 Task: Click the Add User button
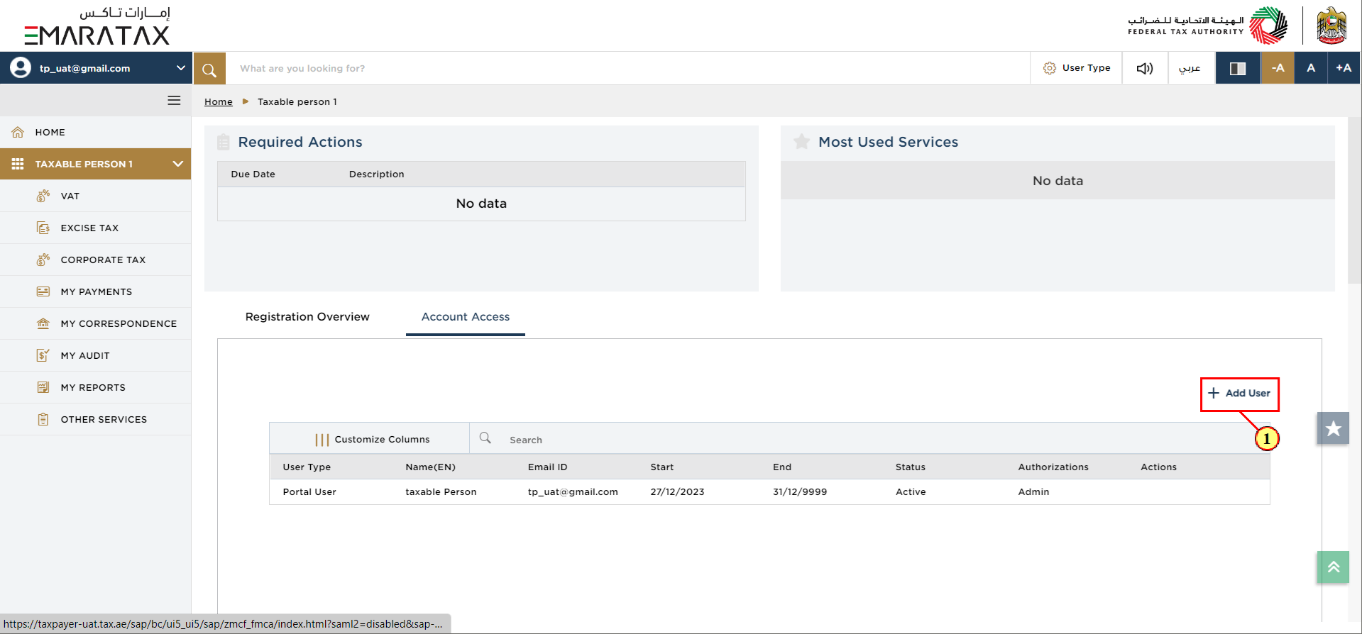tap(1240, 393)
